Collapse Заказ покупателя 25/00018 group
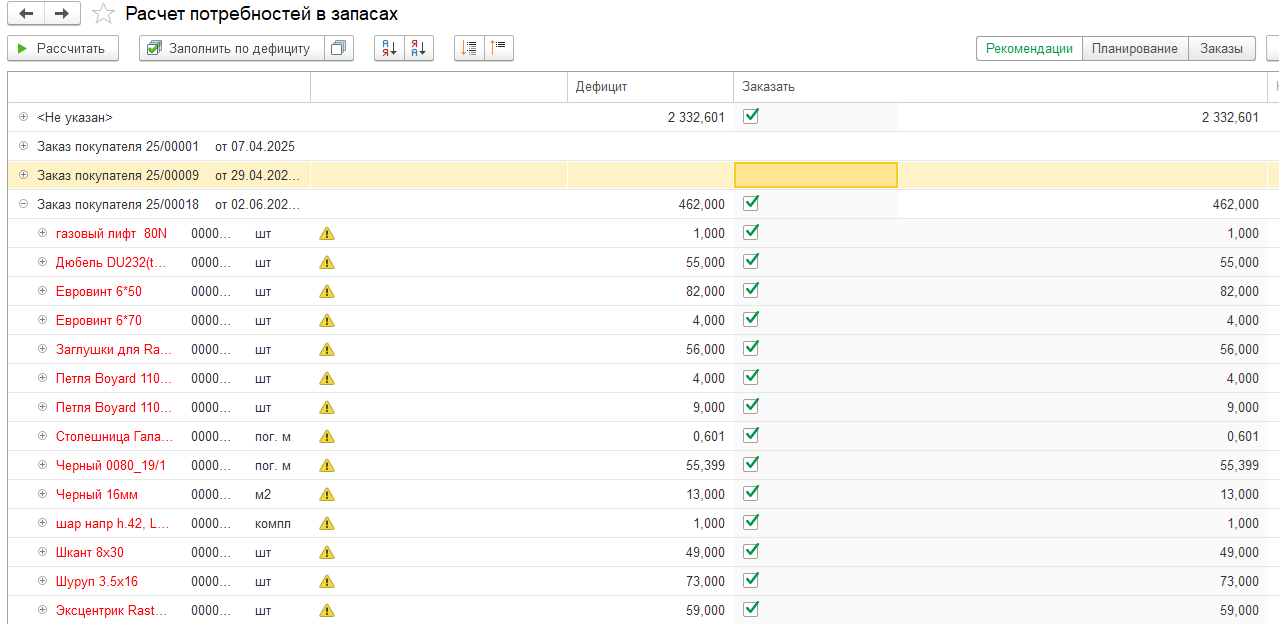1279x639 pixels. (x=23, y=204)
